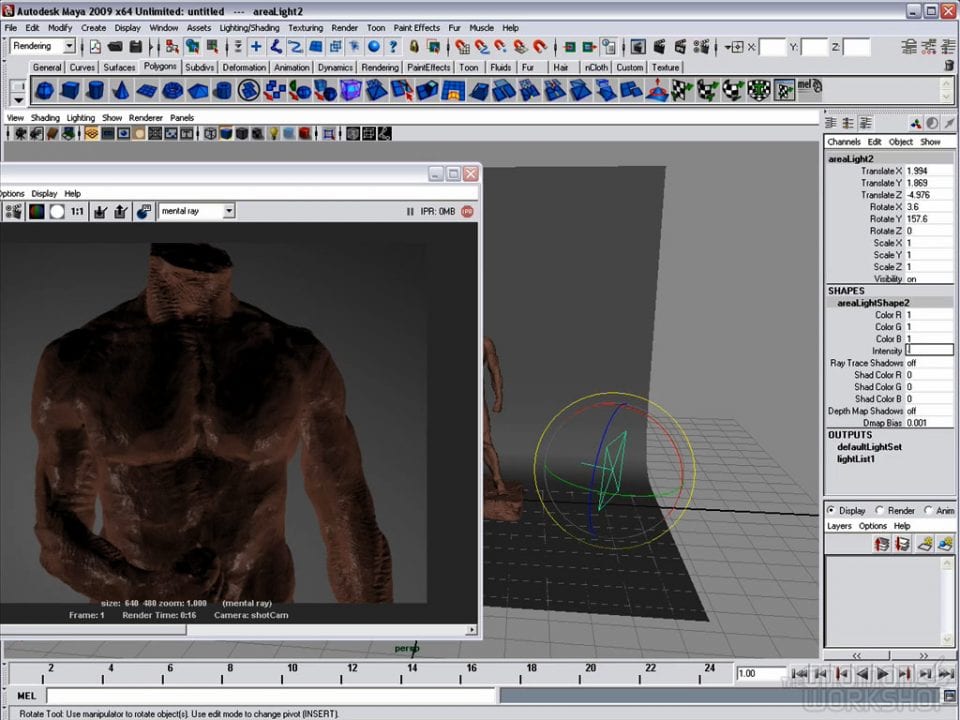Click the Intensity value field
The width and height of the screenshot is (960, 720).
click(929, 351)
